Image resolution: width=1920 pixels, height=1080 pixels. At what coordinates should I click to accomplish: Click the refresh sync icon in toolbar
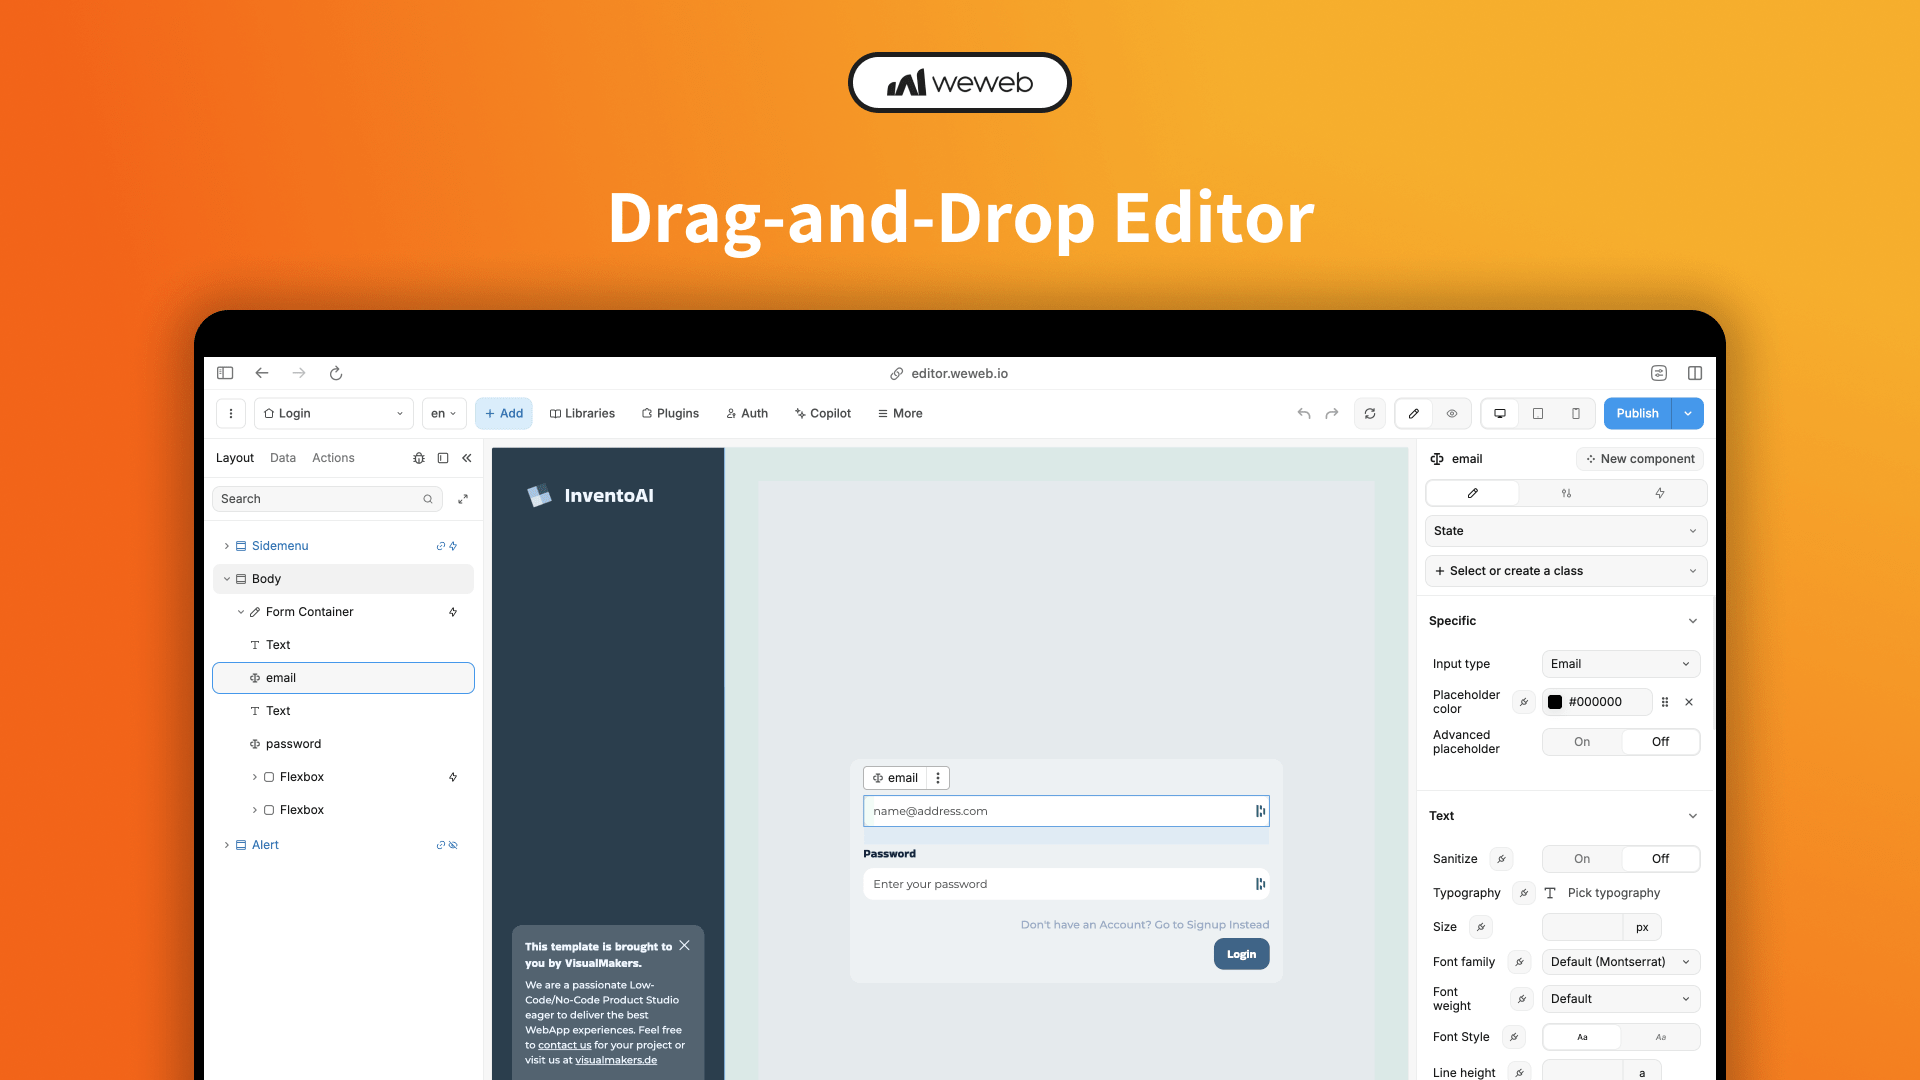tap(1370, 413)
